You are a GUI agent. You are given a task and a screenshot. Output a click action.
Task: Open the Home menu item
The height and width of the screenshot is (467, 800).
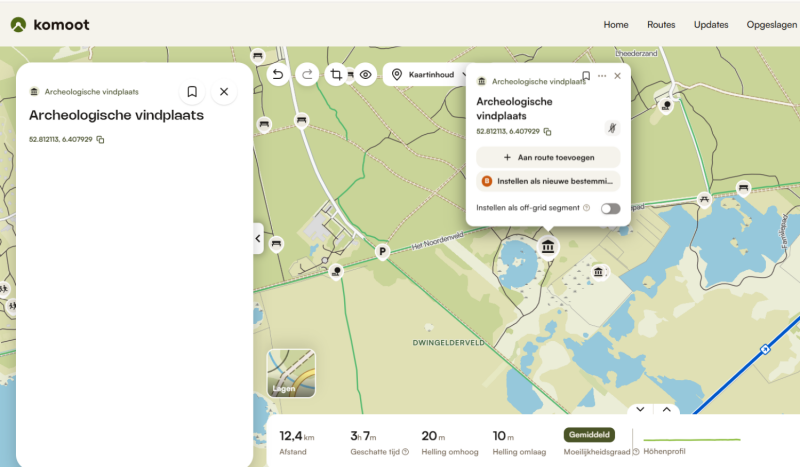pos(616,24)
